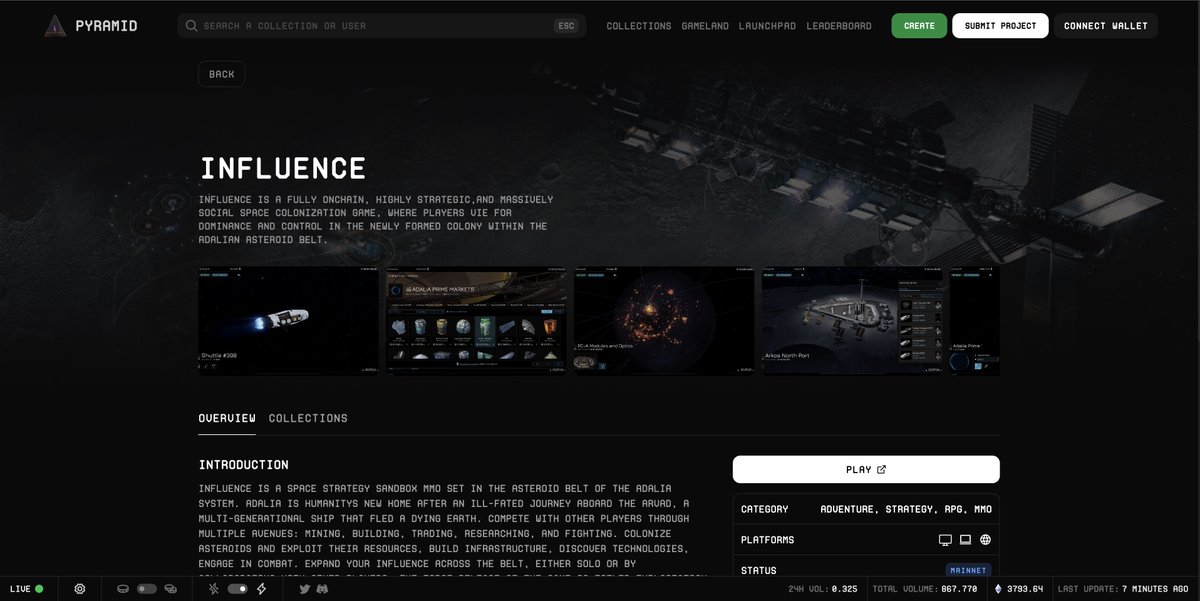Select the Overview tab

227,418
